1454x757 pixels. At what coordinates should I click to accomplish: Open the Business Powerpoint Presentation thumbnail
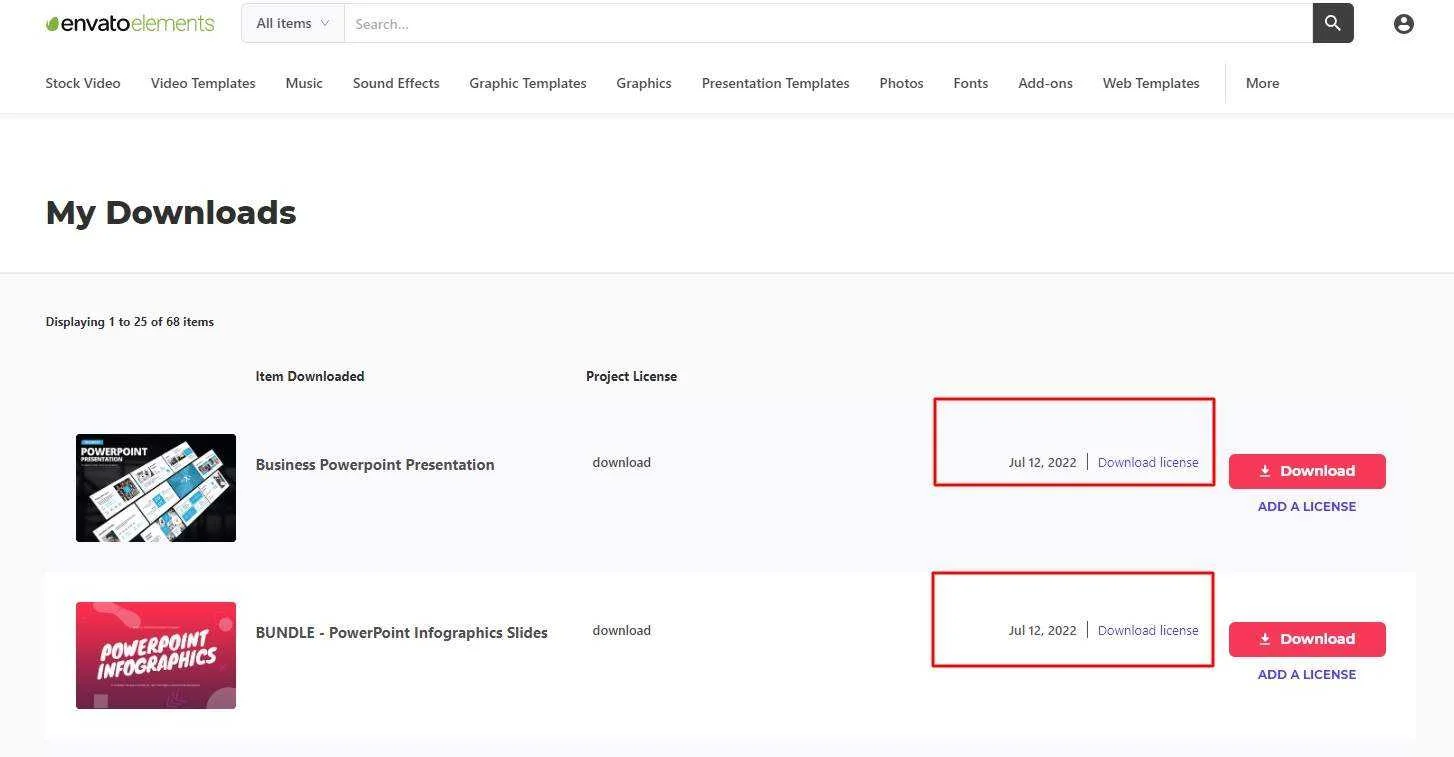point(156,488)
